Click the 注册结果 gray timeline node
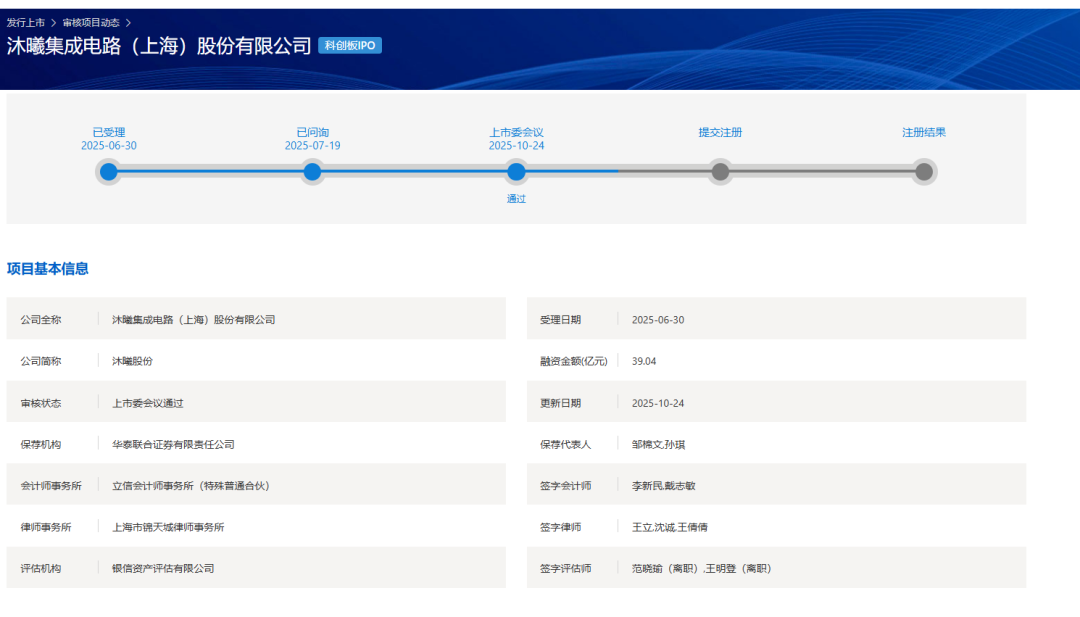The image size is (1080, 617). click(924, 172)
